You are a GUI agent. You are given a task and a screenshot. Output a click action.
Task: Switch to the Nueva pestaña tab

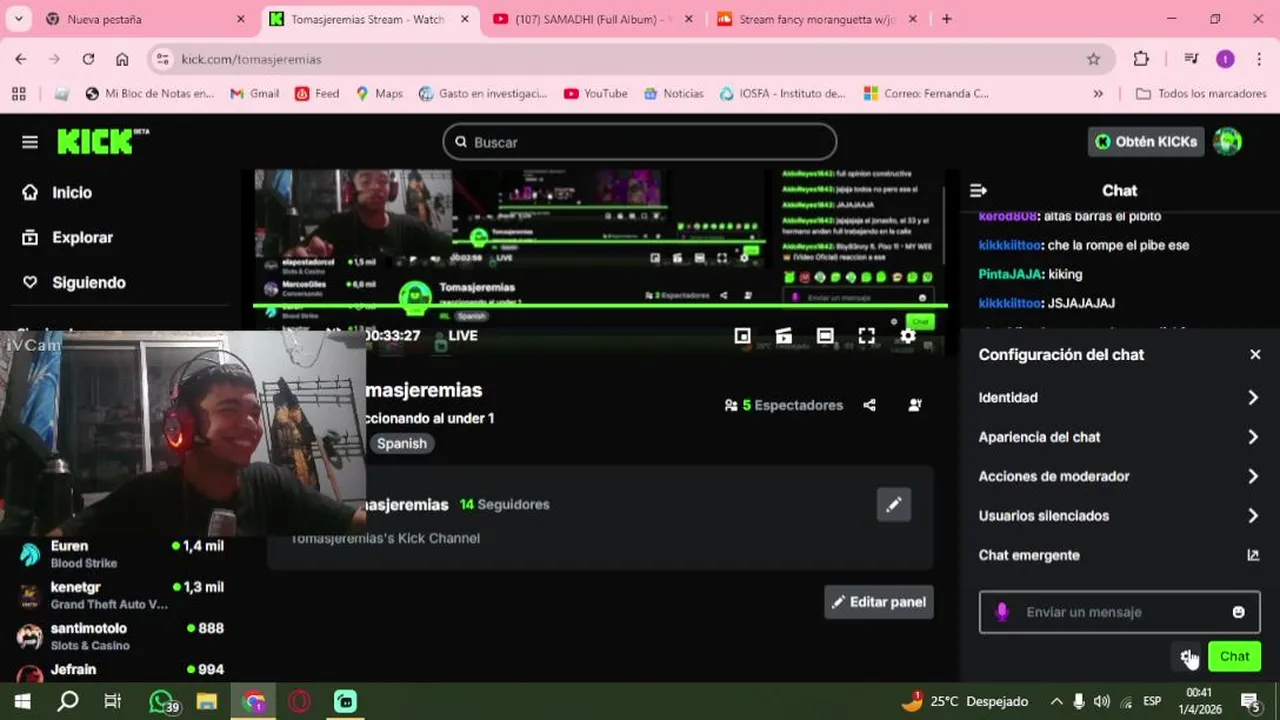pos(144,19)
